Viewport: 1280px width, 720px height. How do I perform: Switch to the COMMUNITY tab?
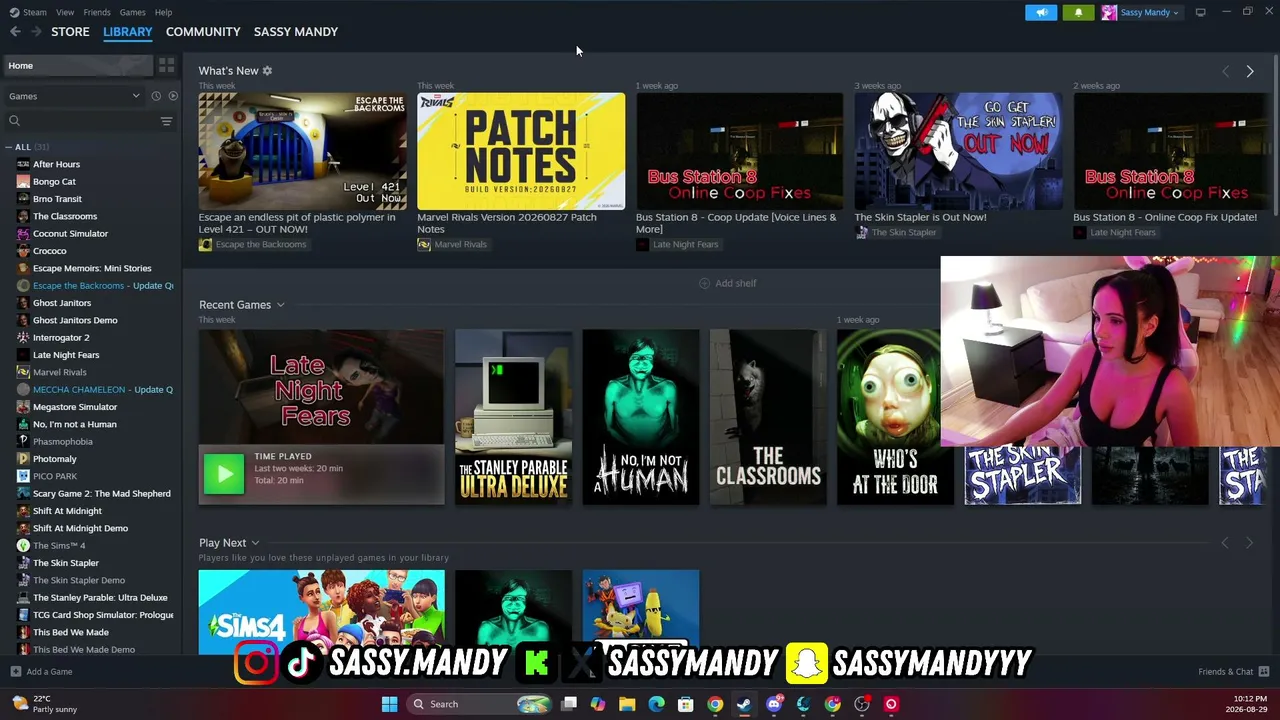pyautogui.click(x=203, y=32)
